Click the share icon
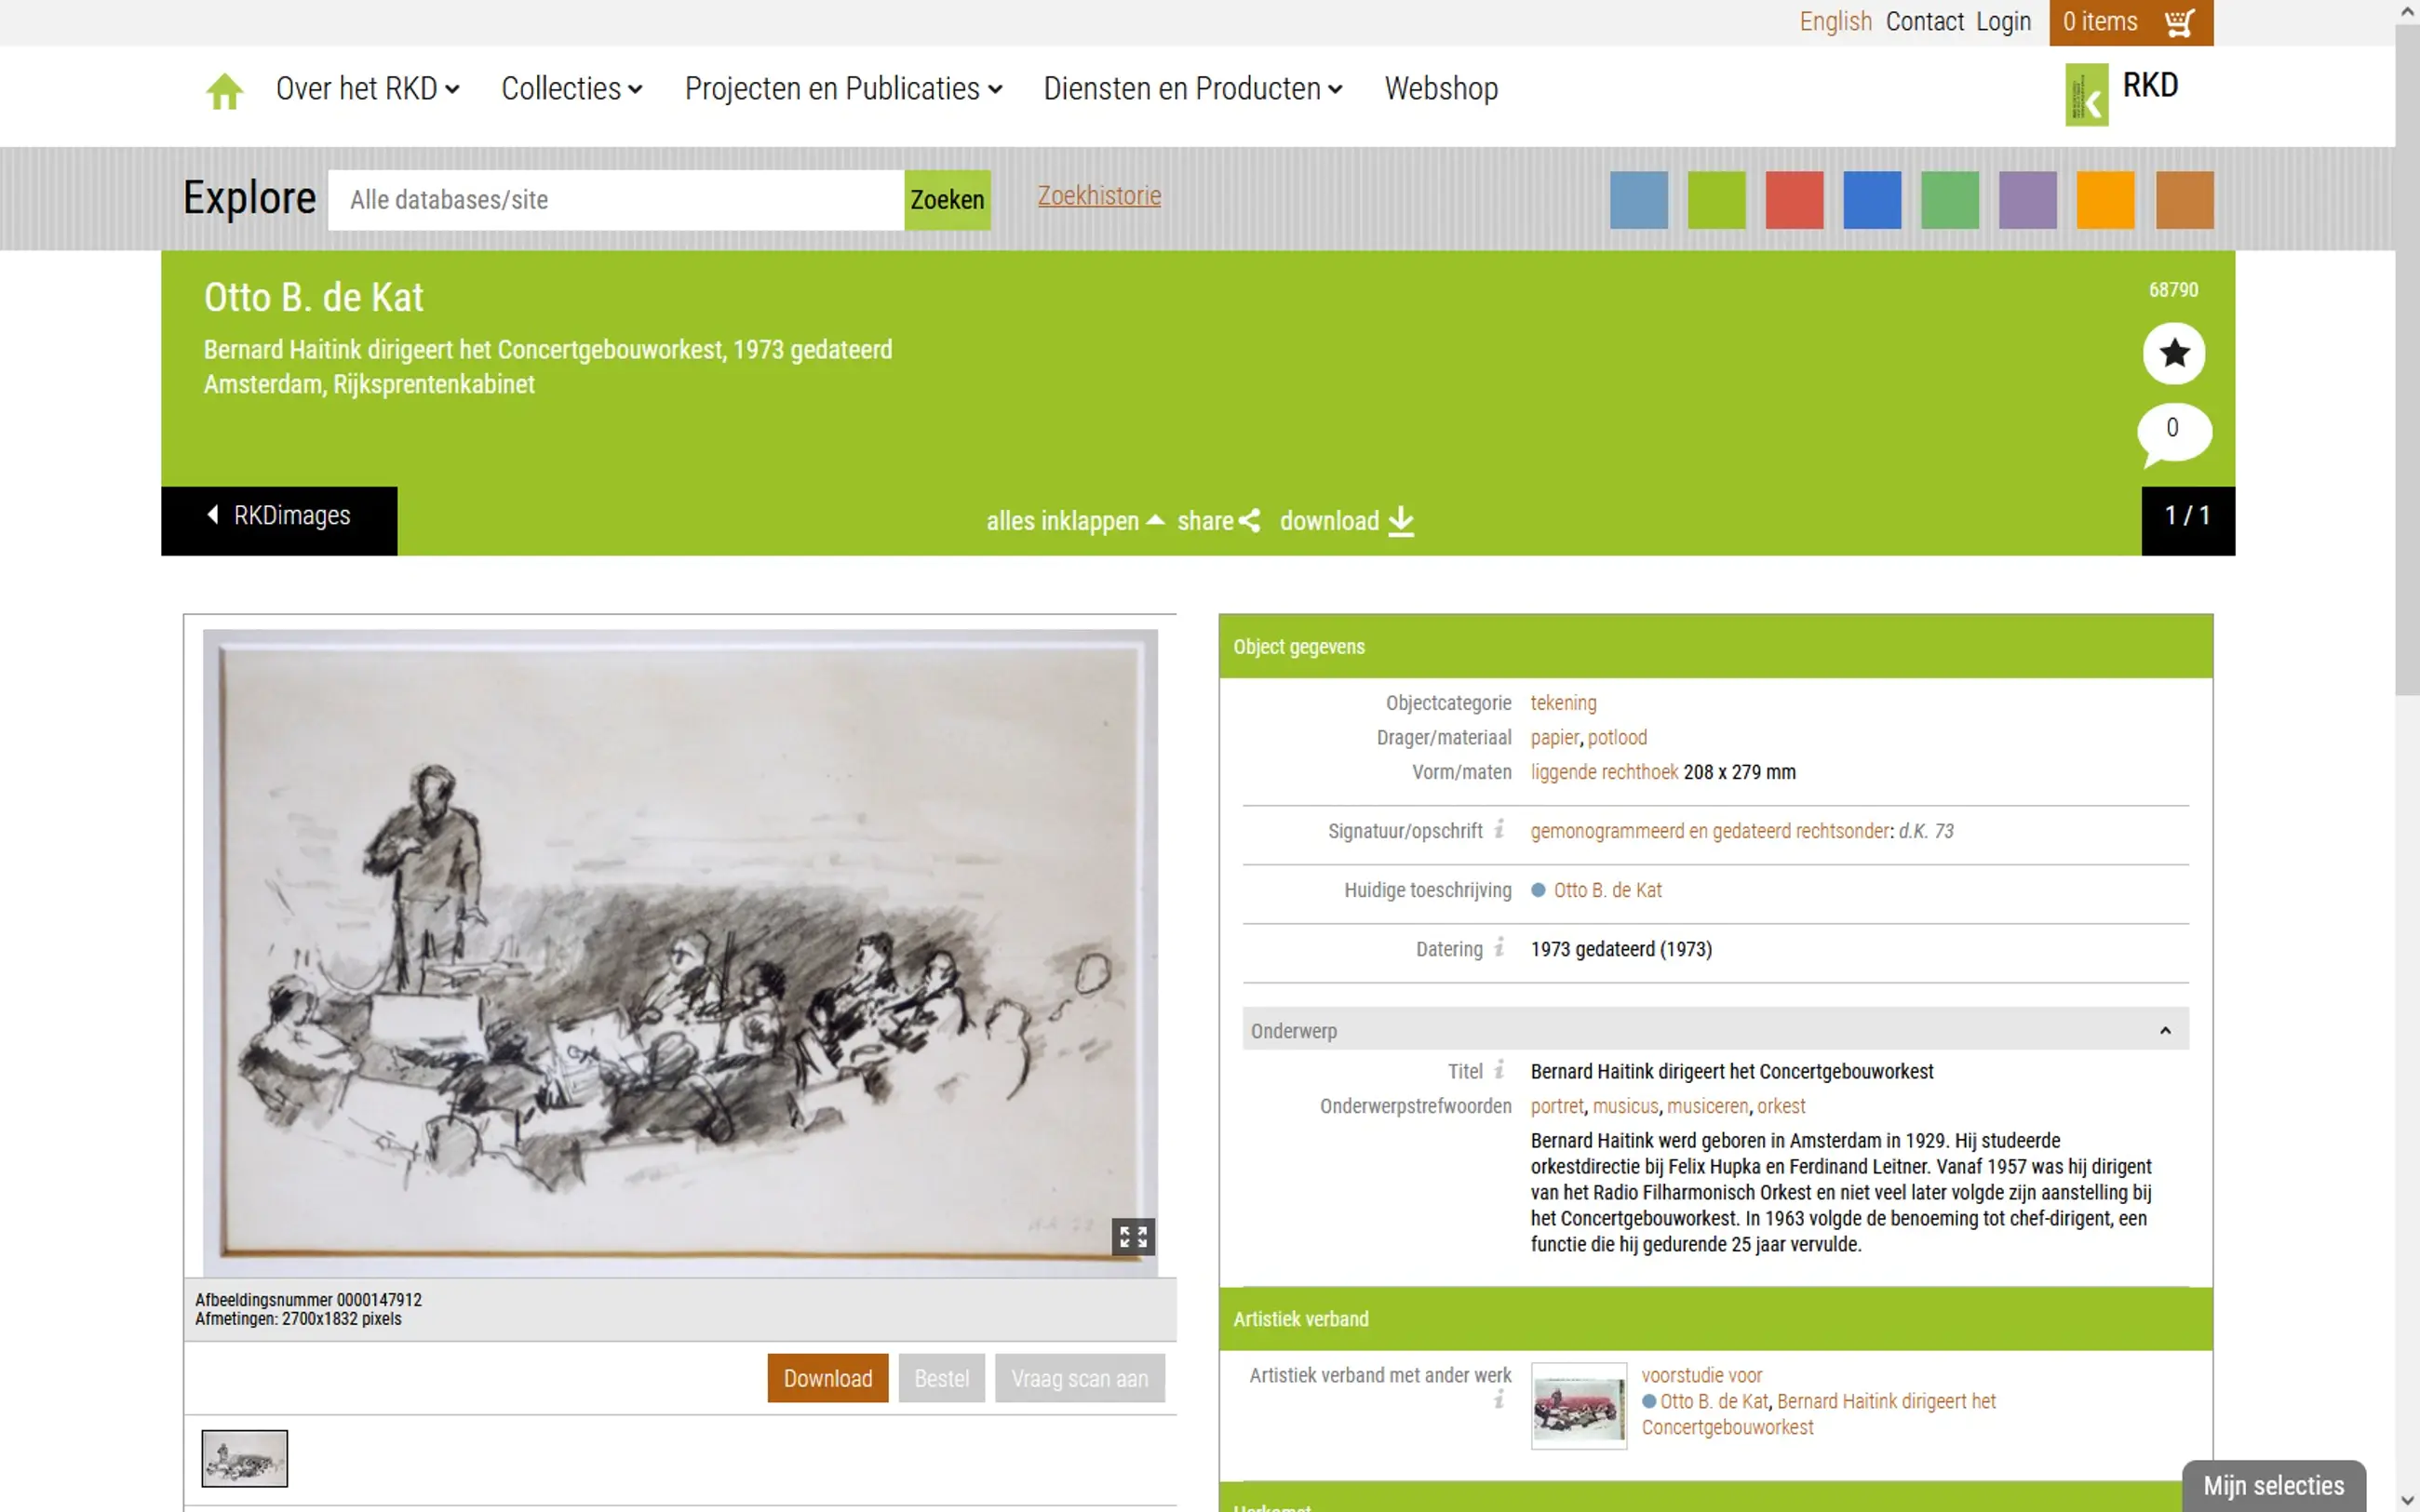This screenshot has width=2420, height=1512. (x=1249, y=521)
